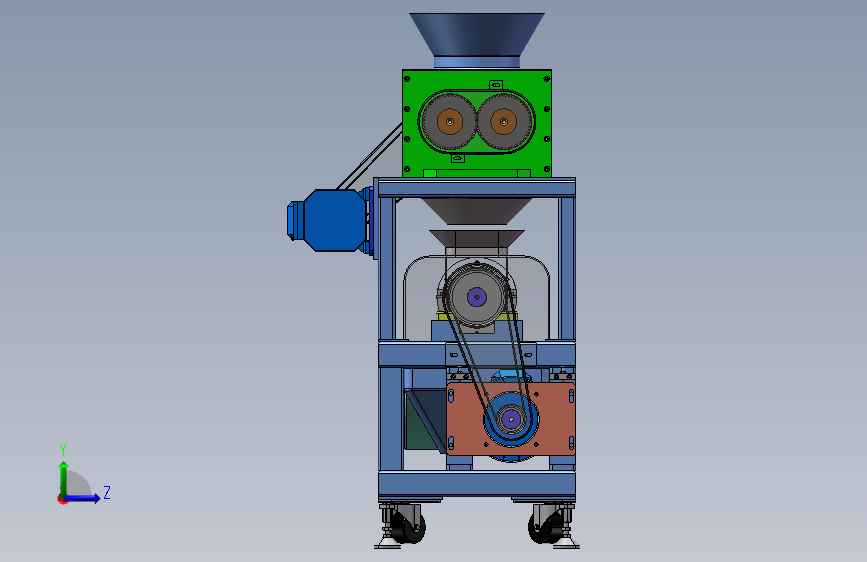867x562 pixels.
Task: Select the blue gear motor on the left side
Action: click(x=329, y=220)
